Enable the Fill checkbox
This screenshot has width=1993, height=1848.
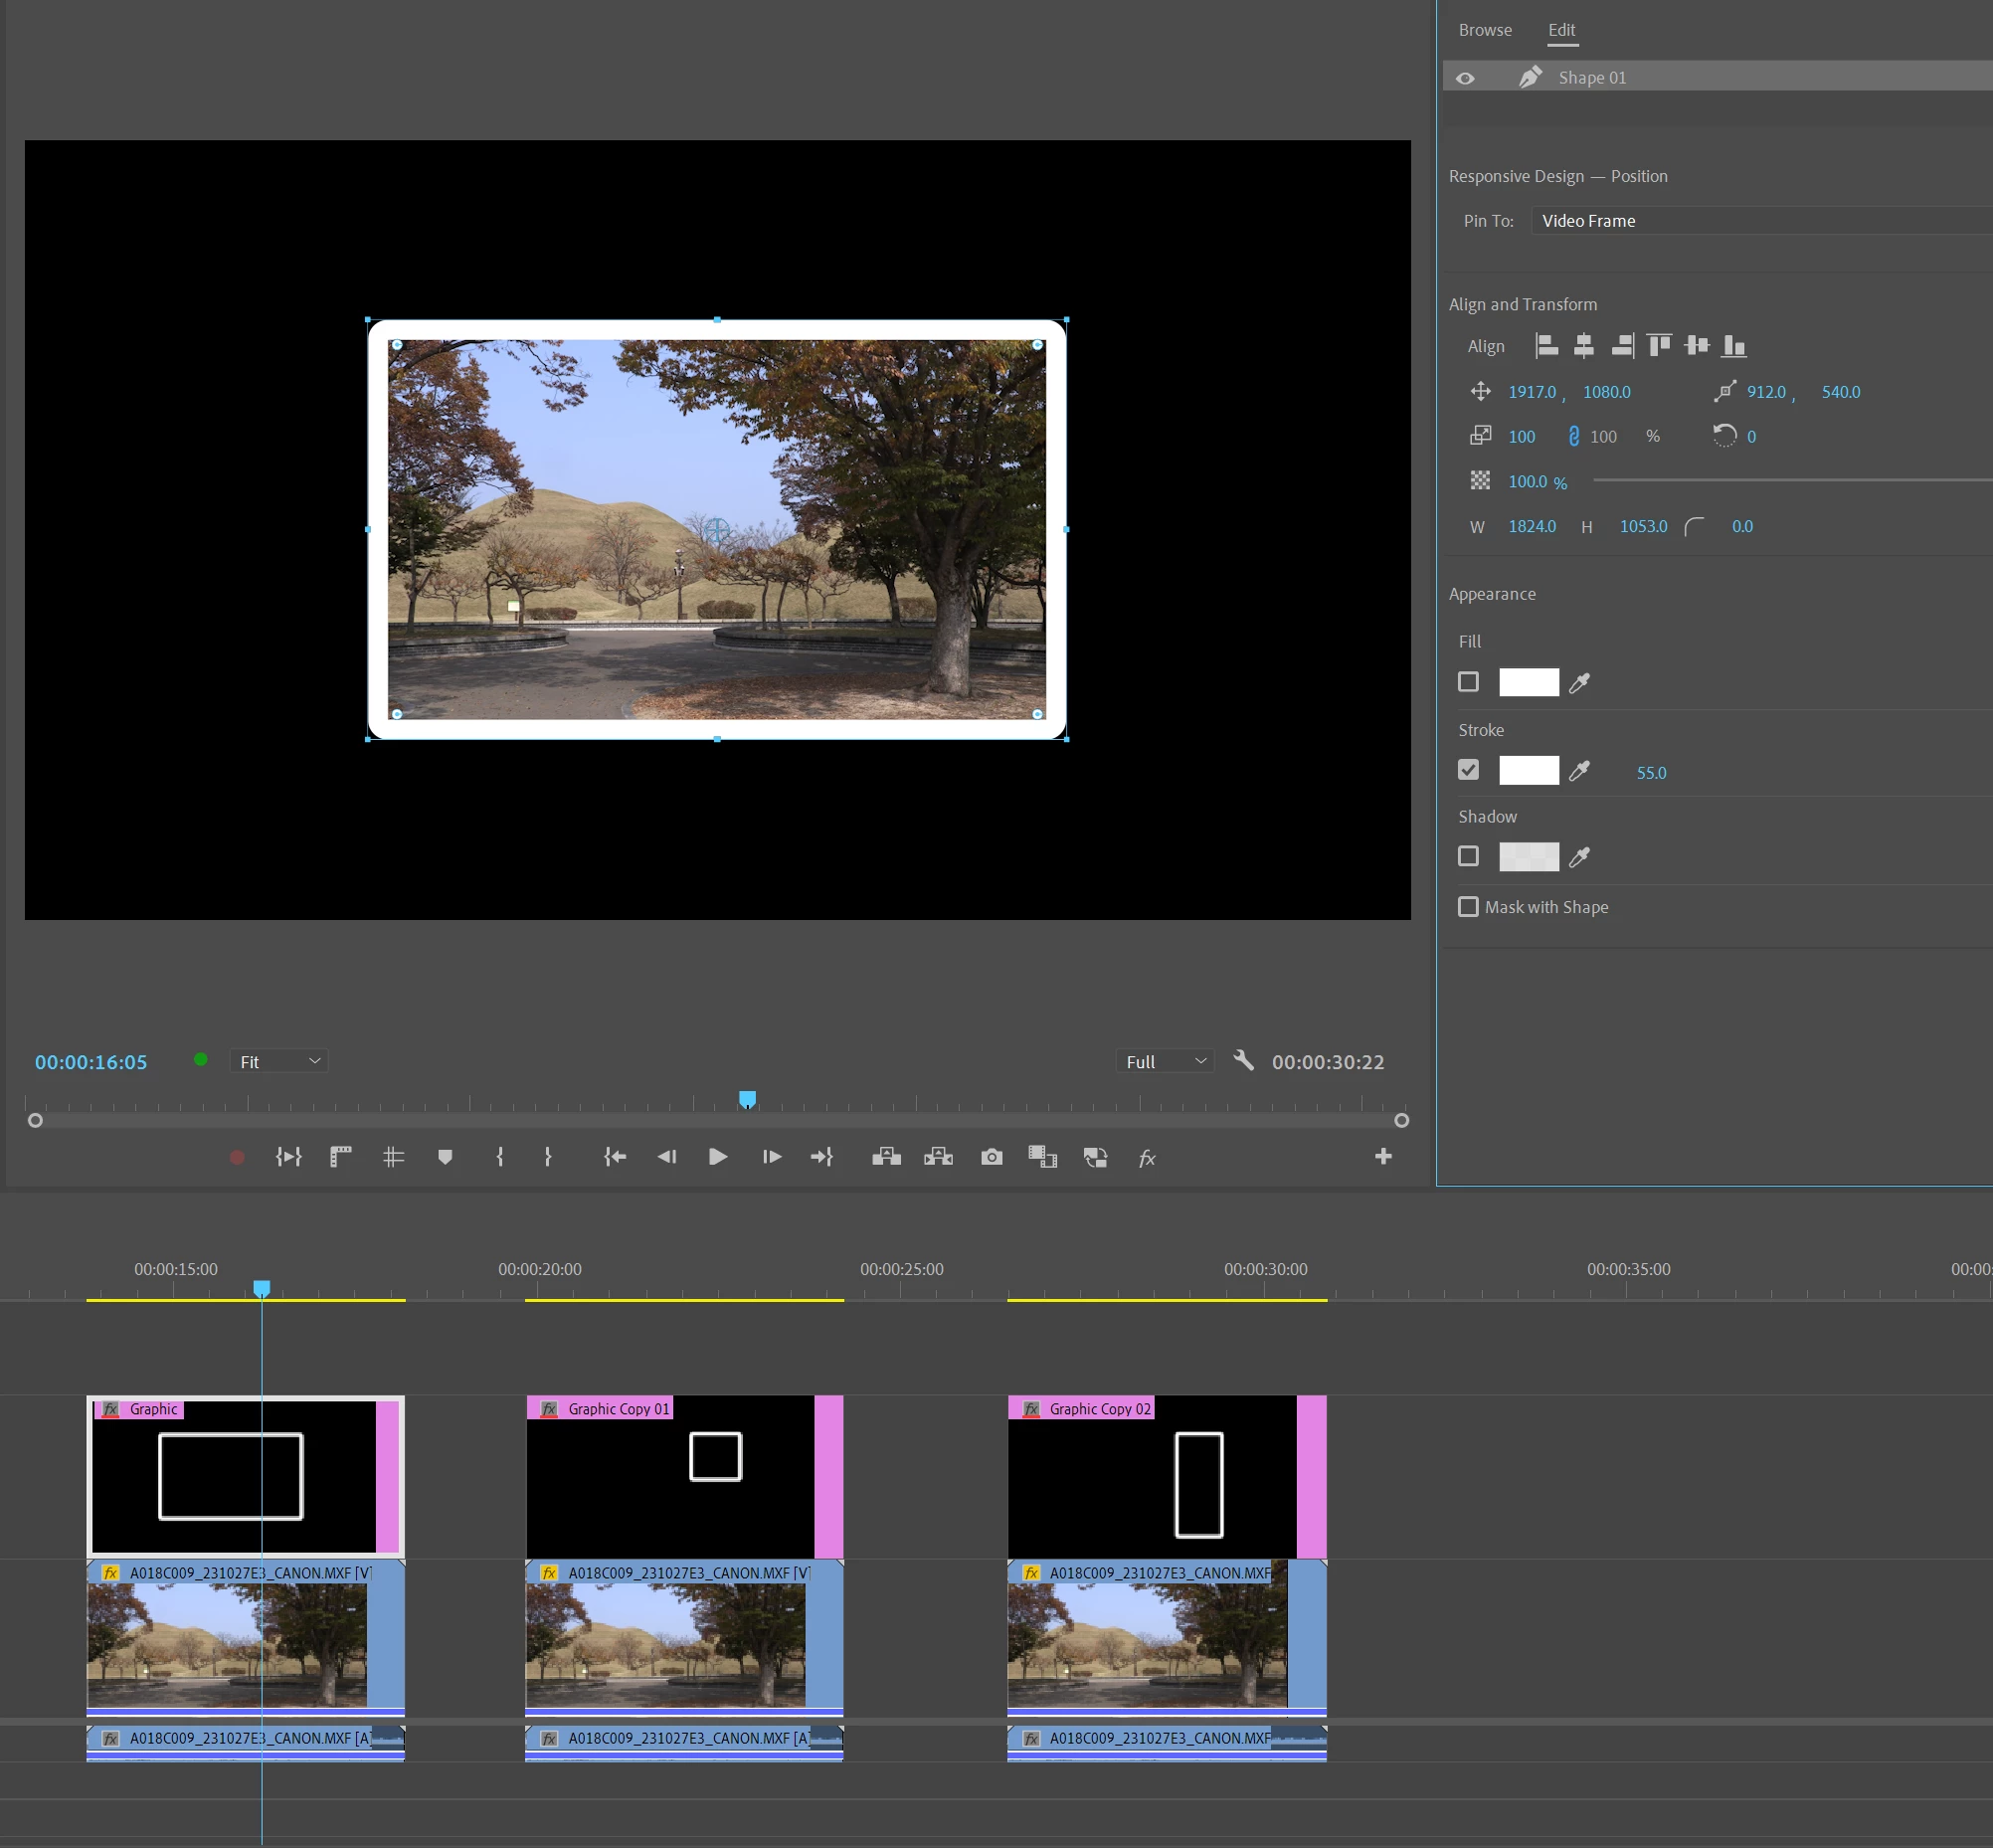[1468, 682]
